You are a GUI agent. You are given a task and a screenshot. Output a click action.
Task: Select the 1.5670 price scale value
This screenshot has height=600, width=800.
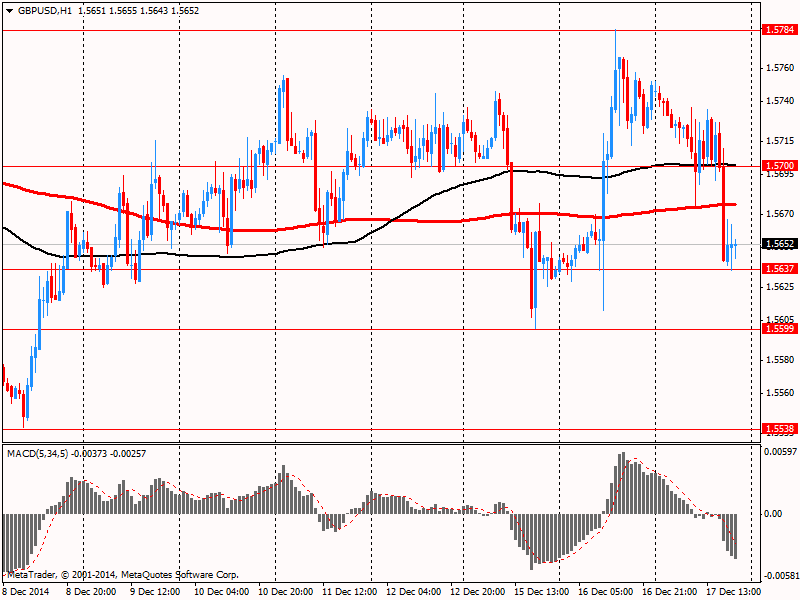pos(781,214)
